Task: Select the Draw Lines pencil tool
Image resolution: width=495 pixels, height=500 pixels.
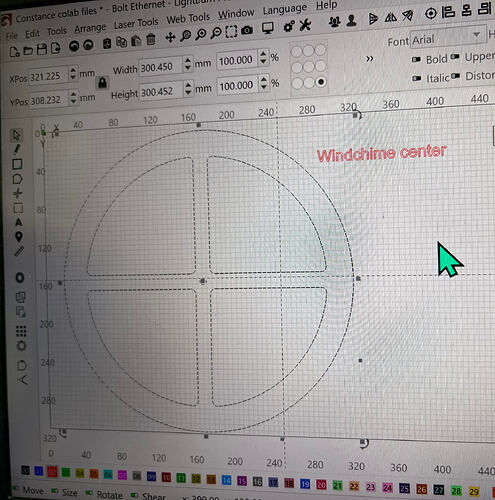Action: click(17, 149)
